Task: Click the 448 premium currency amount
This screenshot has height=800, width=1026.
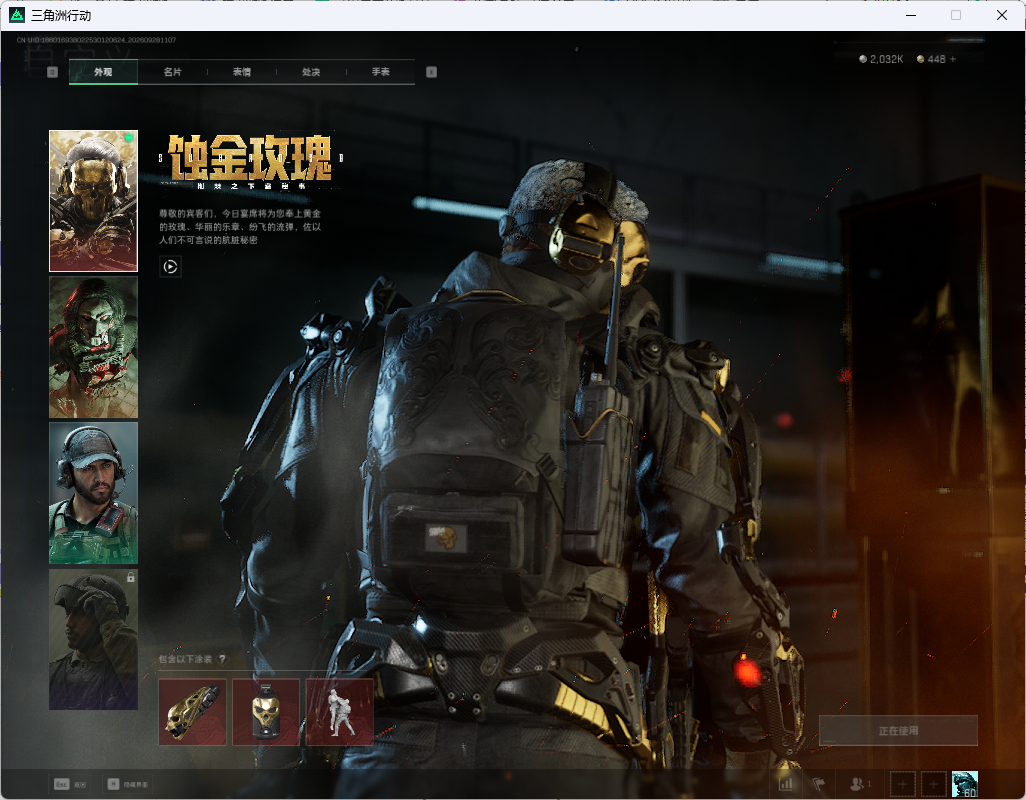Action: point(936,60)
